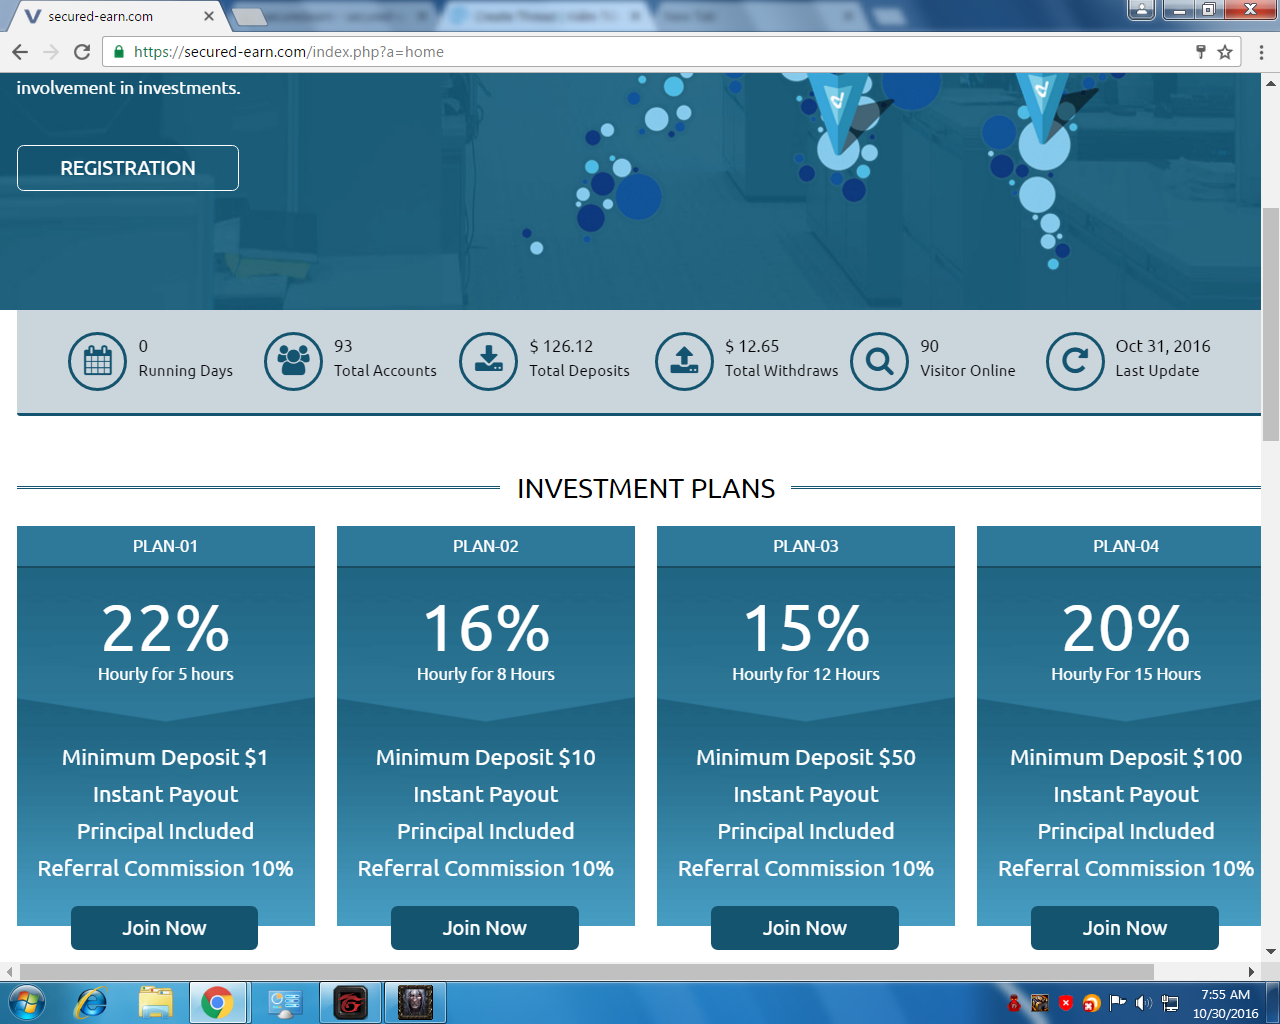Go back to previous page
Screen dimensions: 1280x1024
point(20,52)
